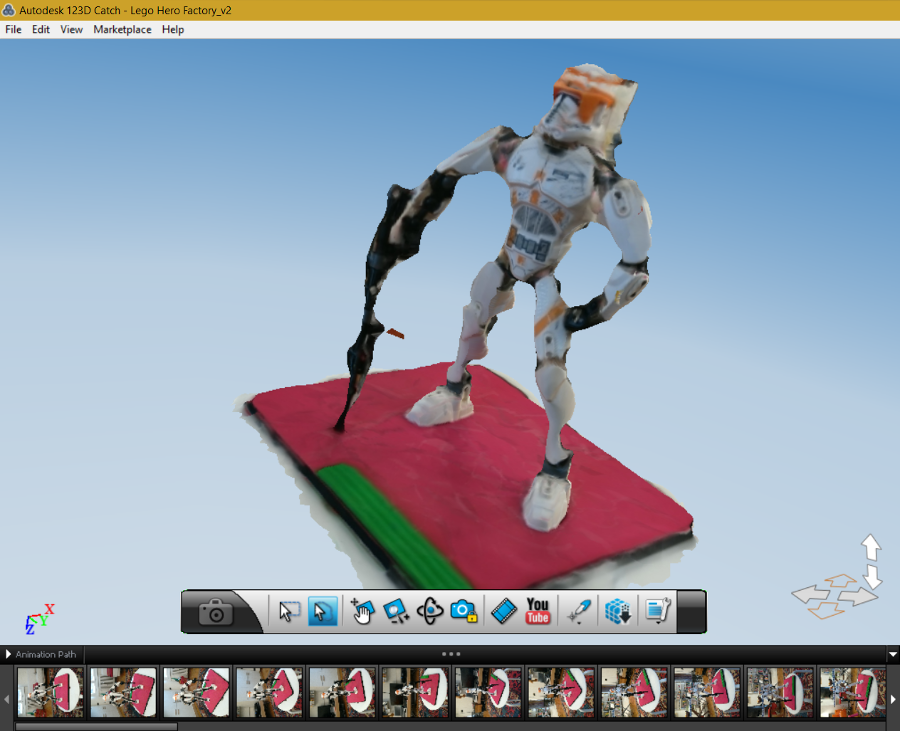This screenshot has width=900, height=731.
Task: Click the filmstrip previous arrow
Action: tap(7, 699)
